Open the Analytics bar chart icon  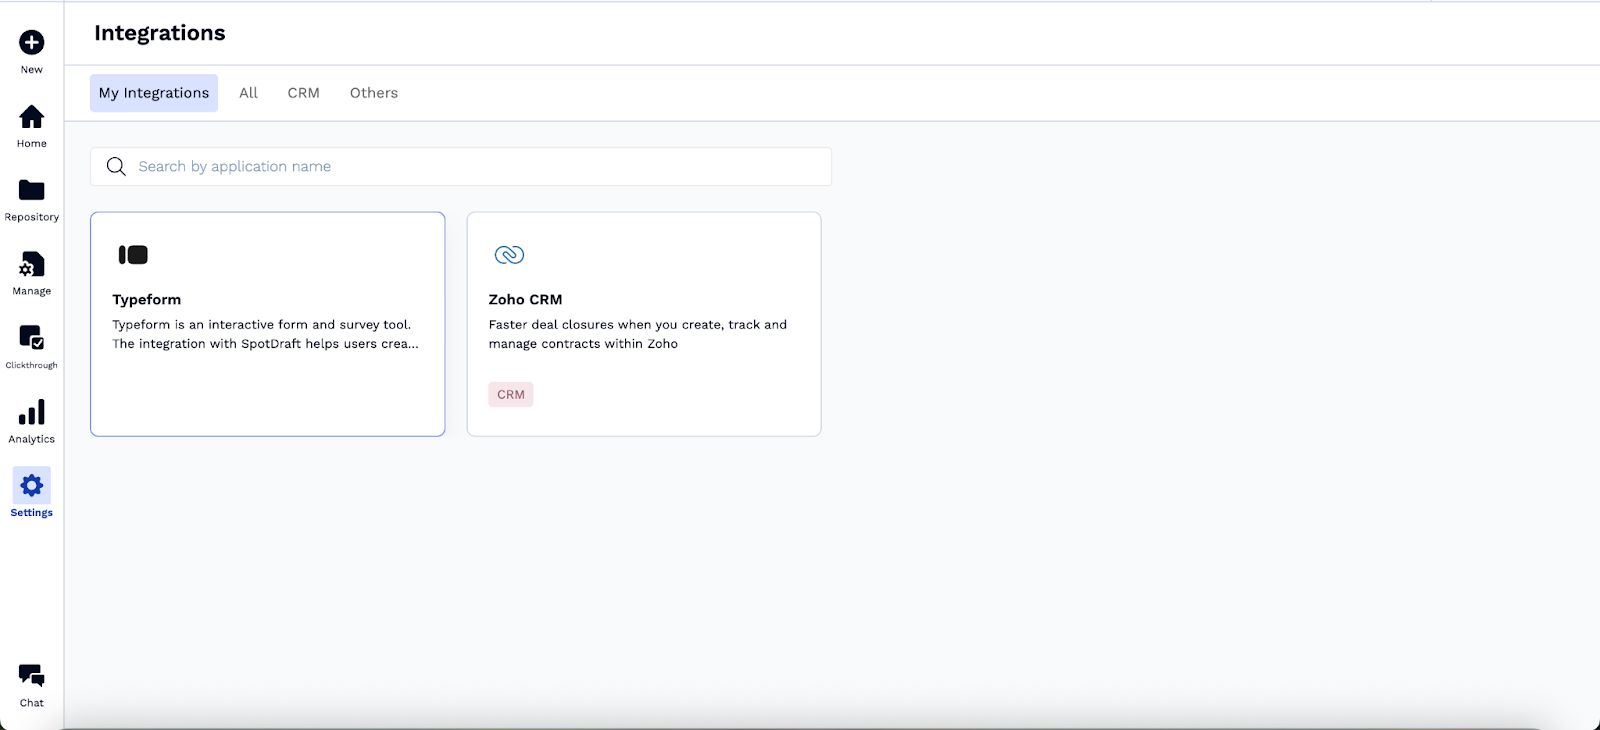pos(32,412)
